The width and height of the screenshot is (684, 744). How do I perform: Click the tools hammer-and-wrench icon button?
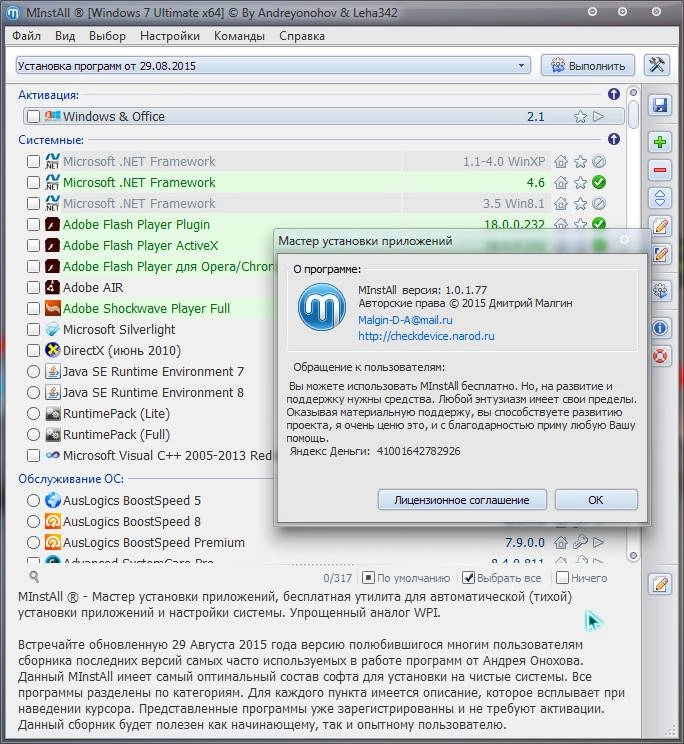tap(657, 65)
